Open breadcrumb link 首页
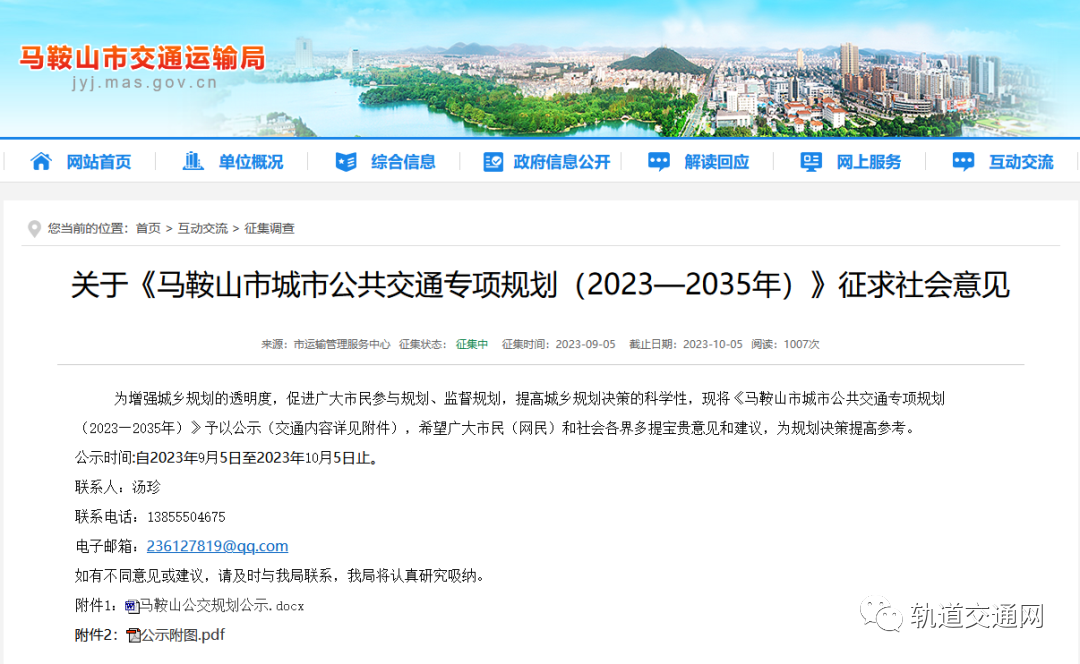Image resolution: width=1080 pixels, height=664 pixels. point(148,228)
